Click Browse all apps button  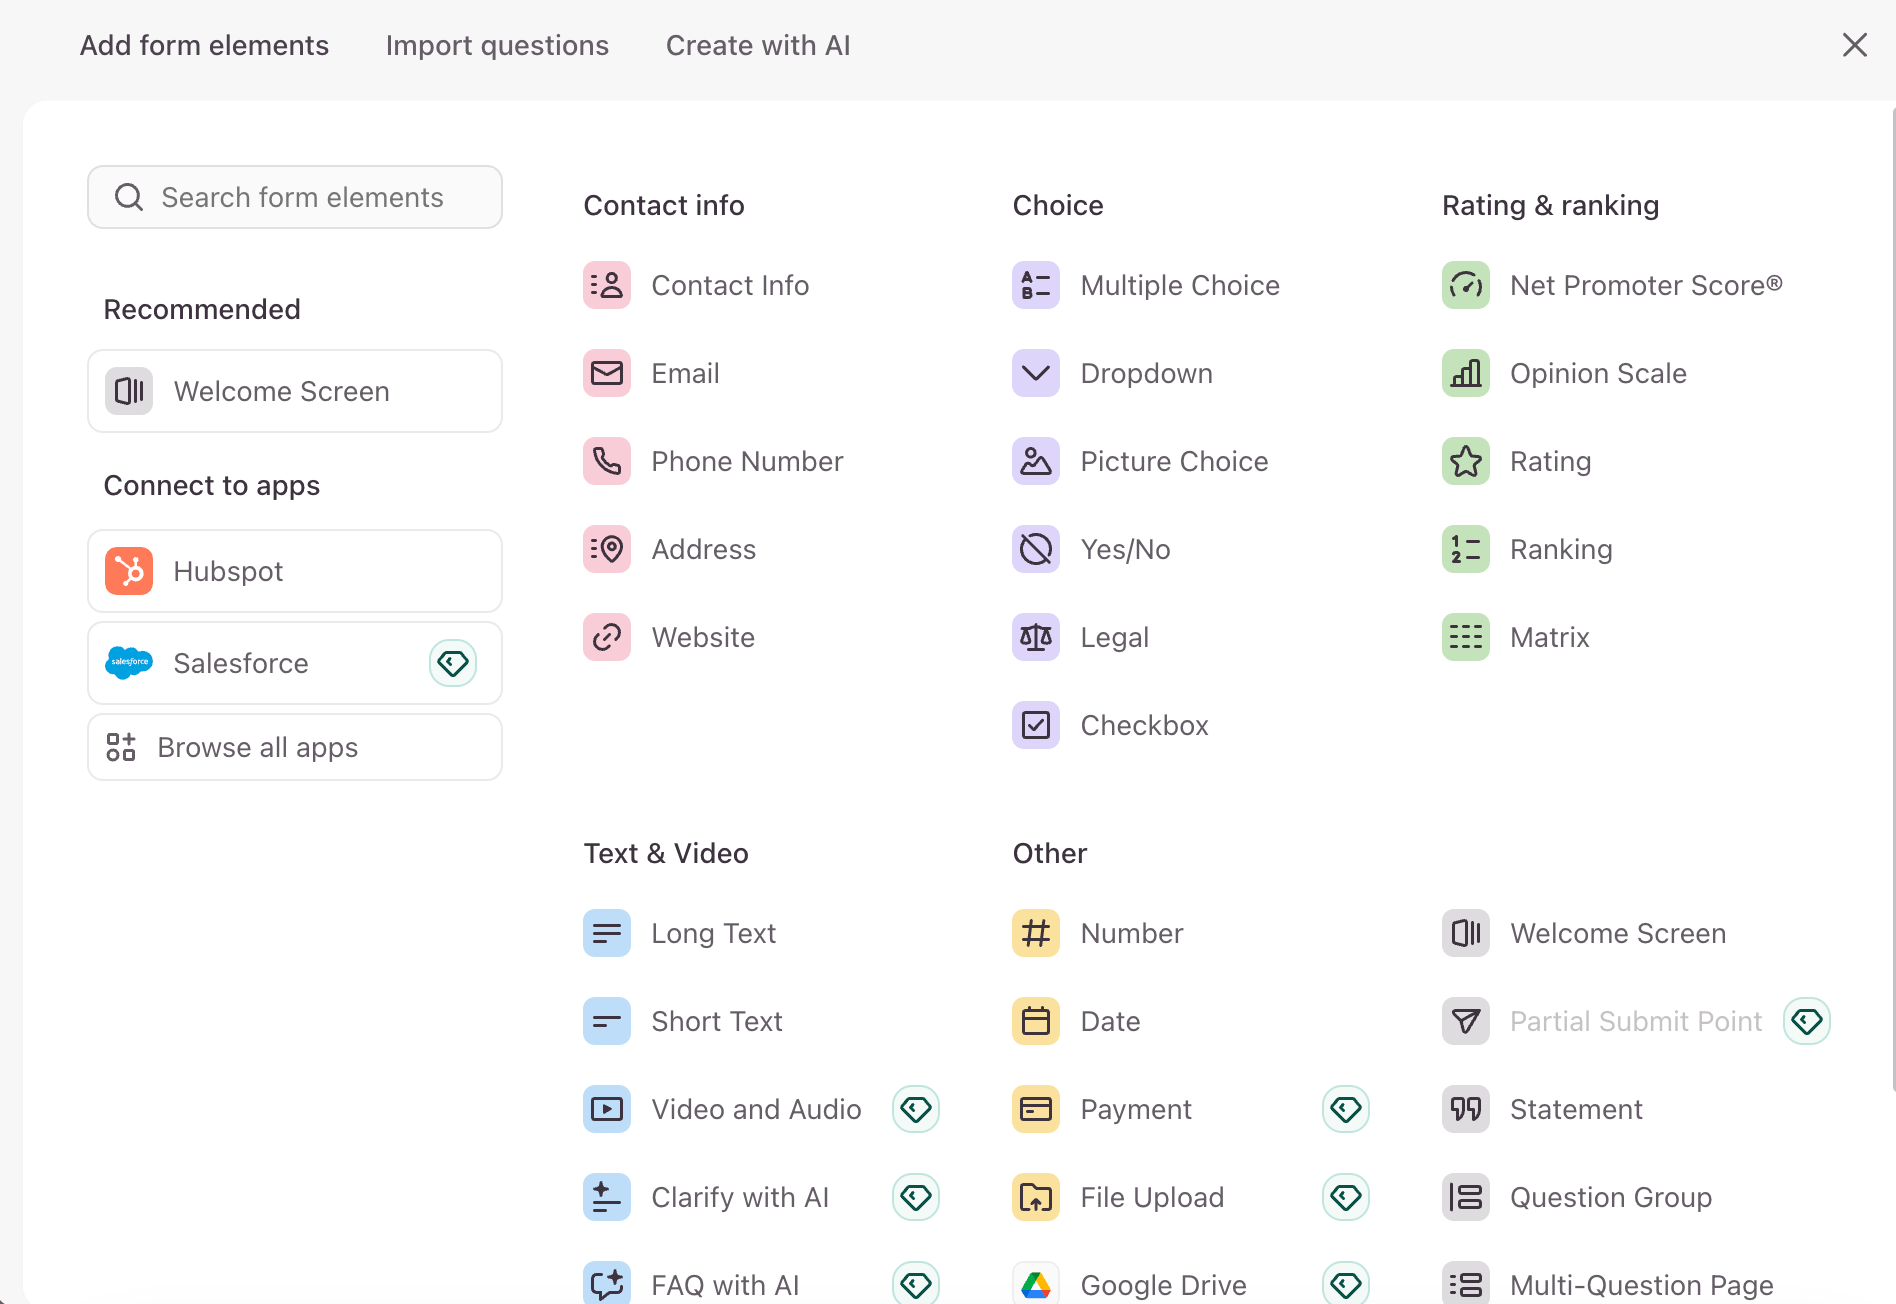point(294,747)
